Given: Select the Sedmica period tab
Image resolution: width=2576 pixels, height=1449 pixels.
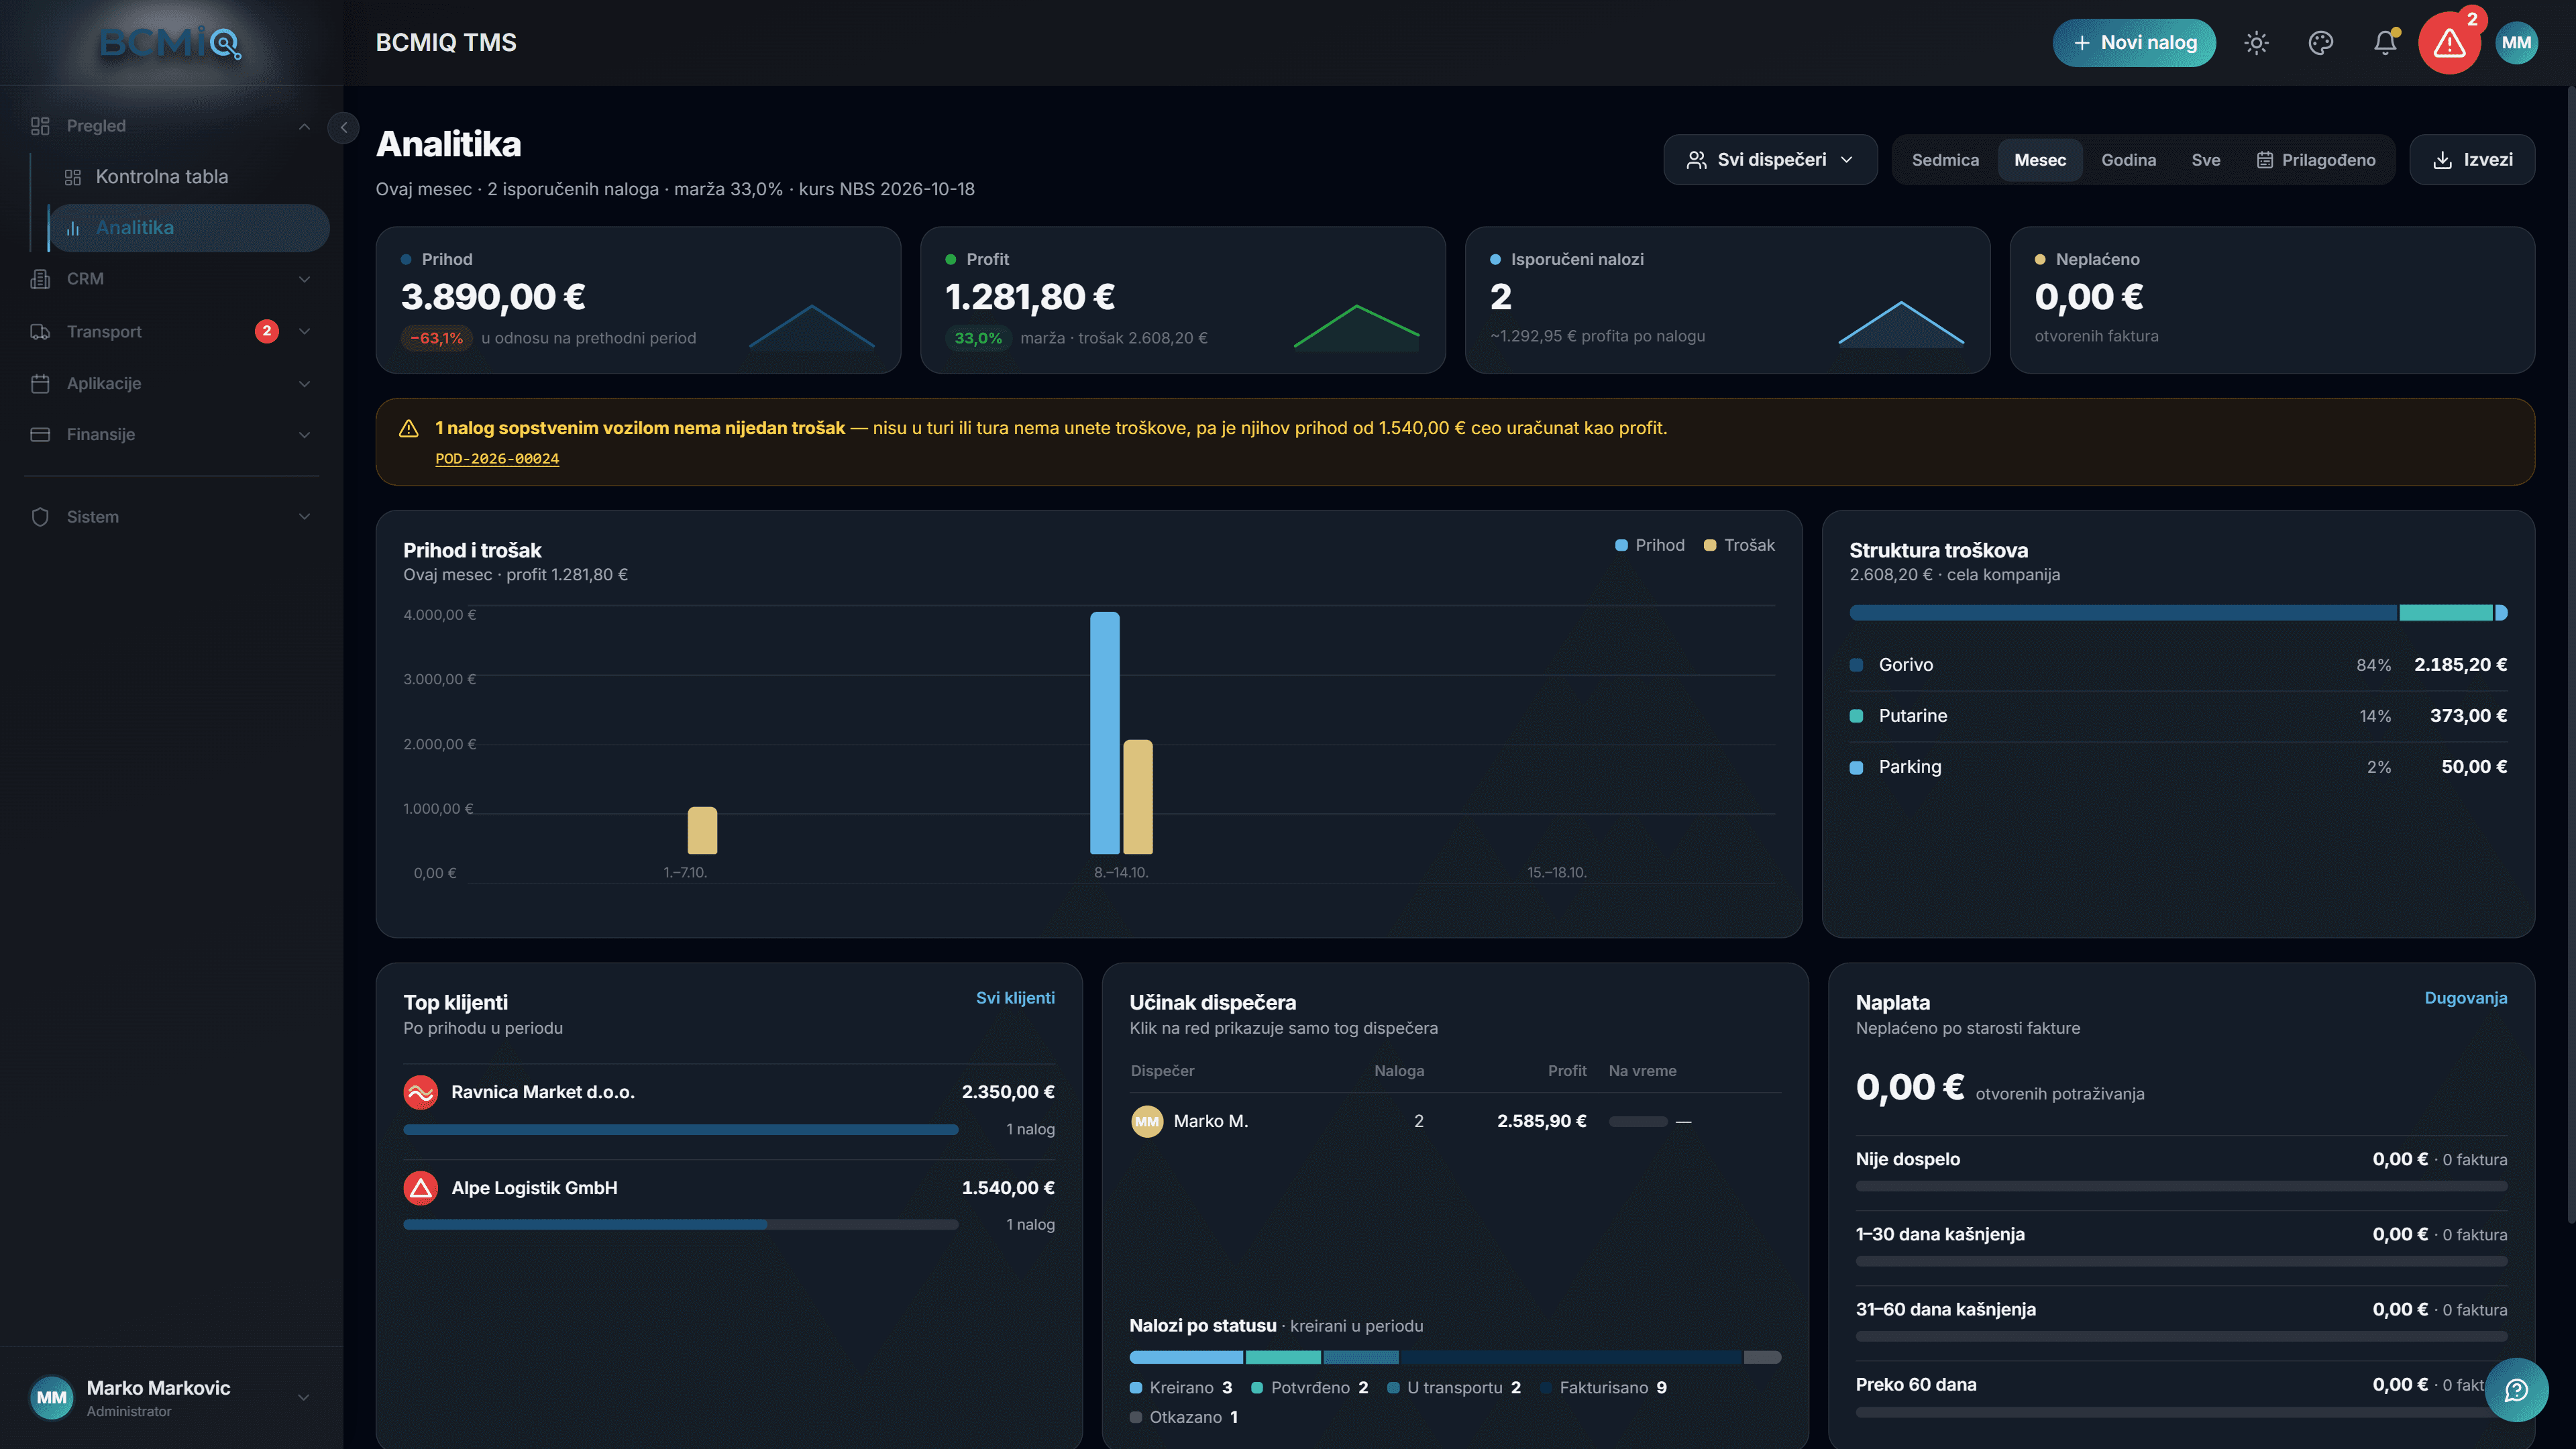Looking at the screenshot, I should coord(1945,160).
